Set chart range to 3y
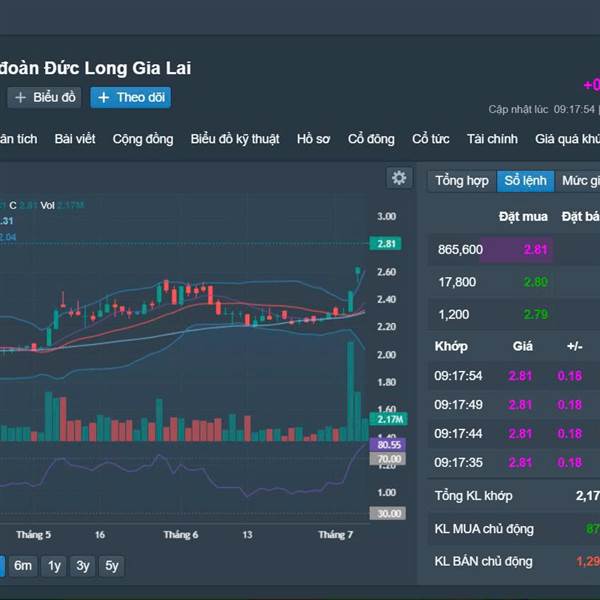The width and height of the screenshot is (600, 600). pyautogui.click(x=83, y=566)
